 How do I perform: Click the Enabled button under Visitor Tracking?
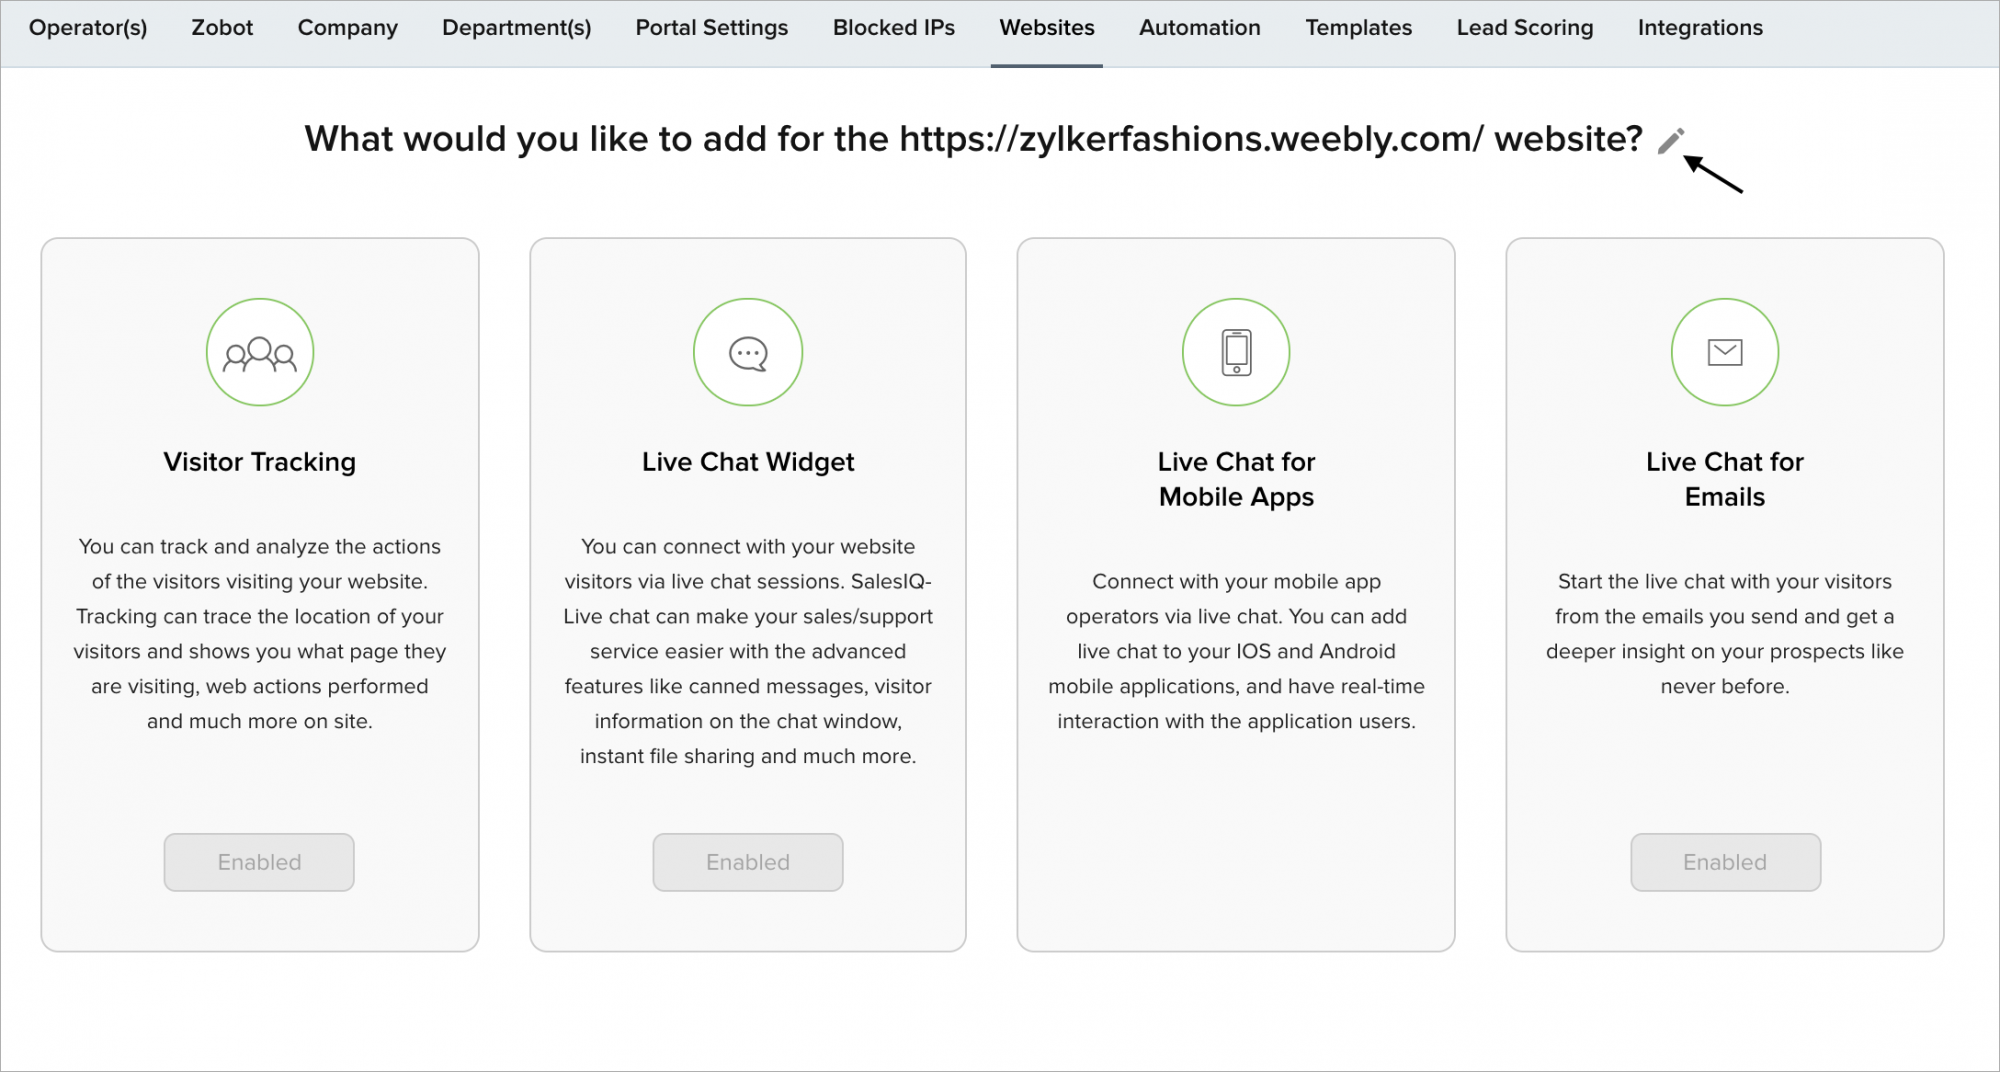pos(259,862)
